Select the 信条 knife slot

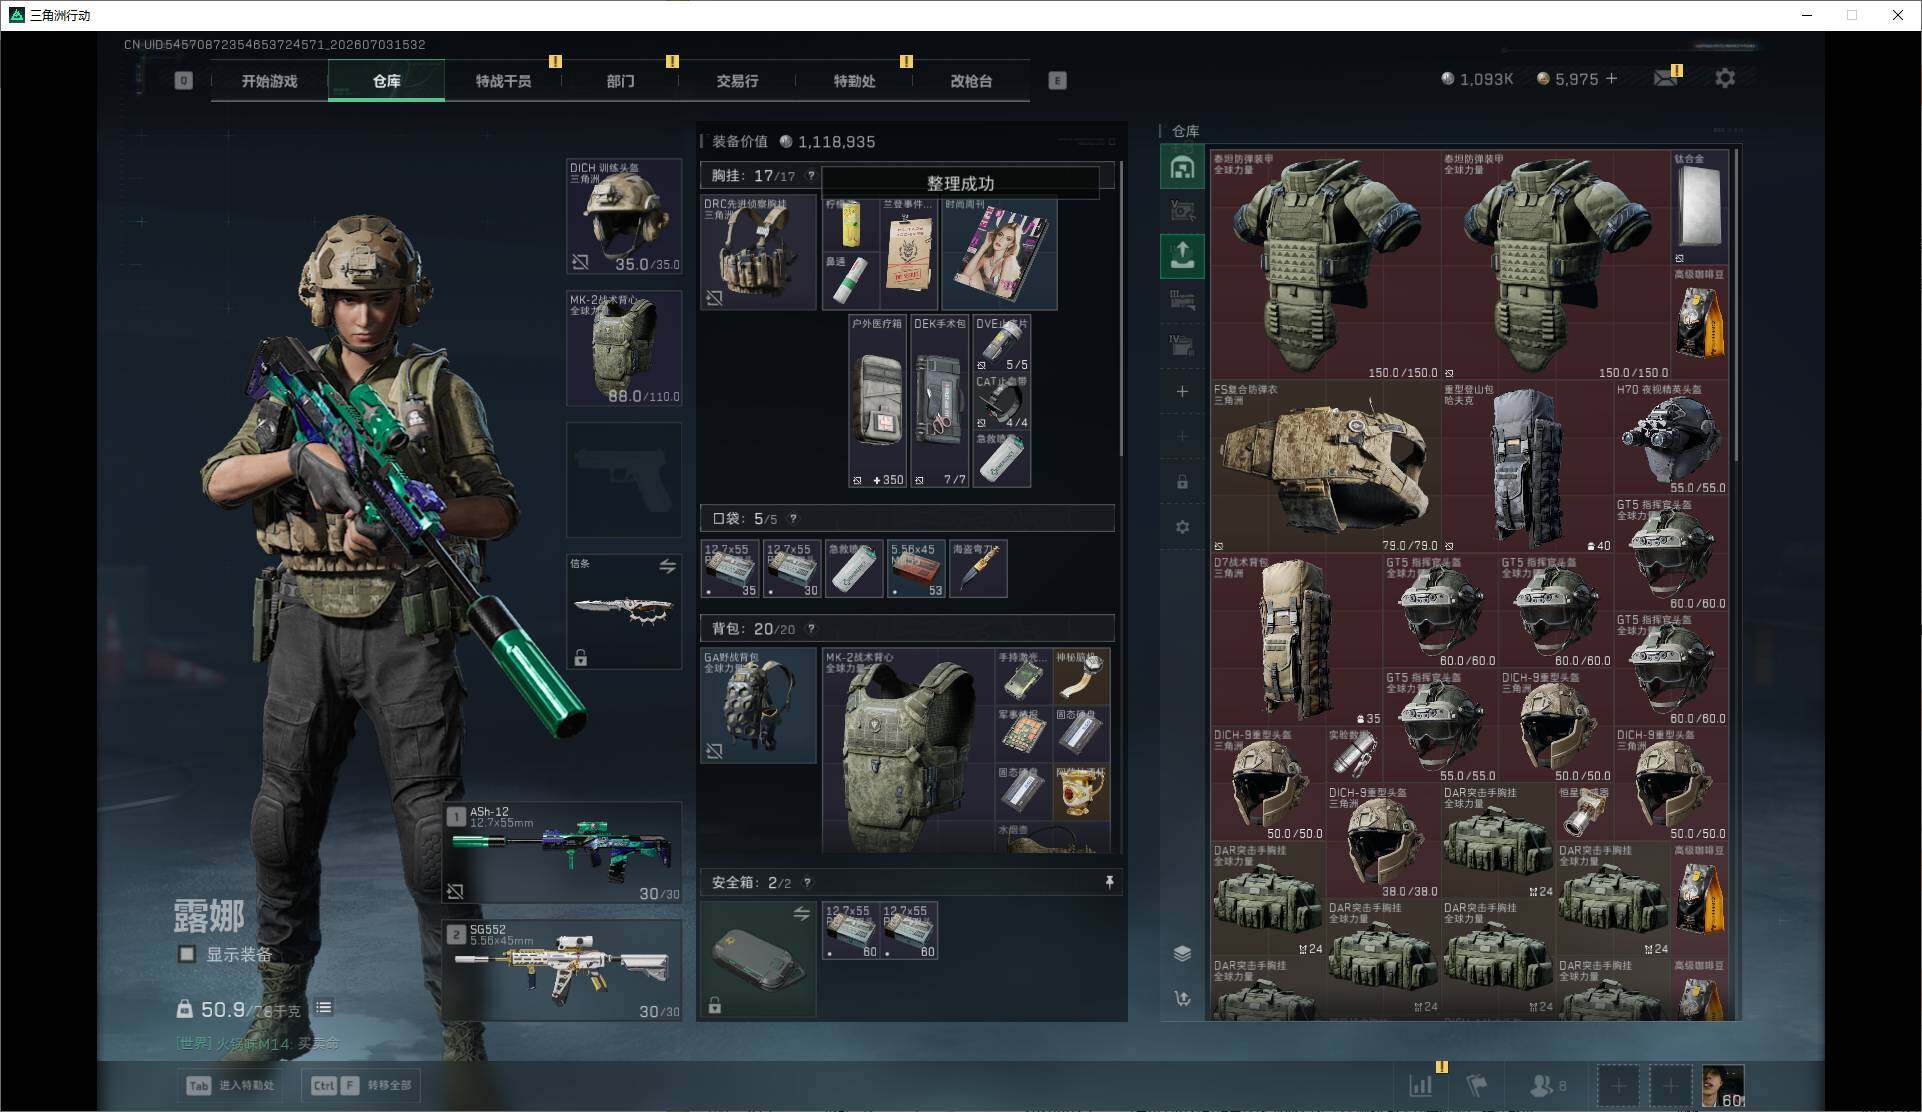pyautogui.click(x=624, y=612)
